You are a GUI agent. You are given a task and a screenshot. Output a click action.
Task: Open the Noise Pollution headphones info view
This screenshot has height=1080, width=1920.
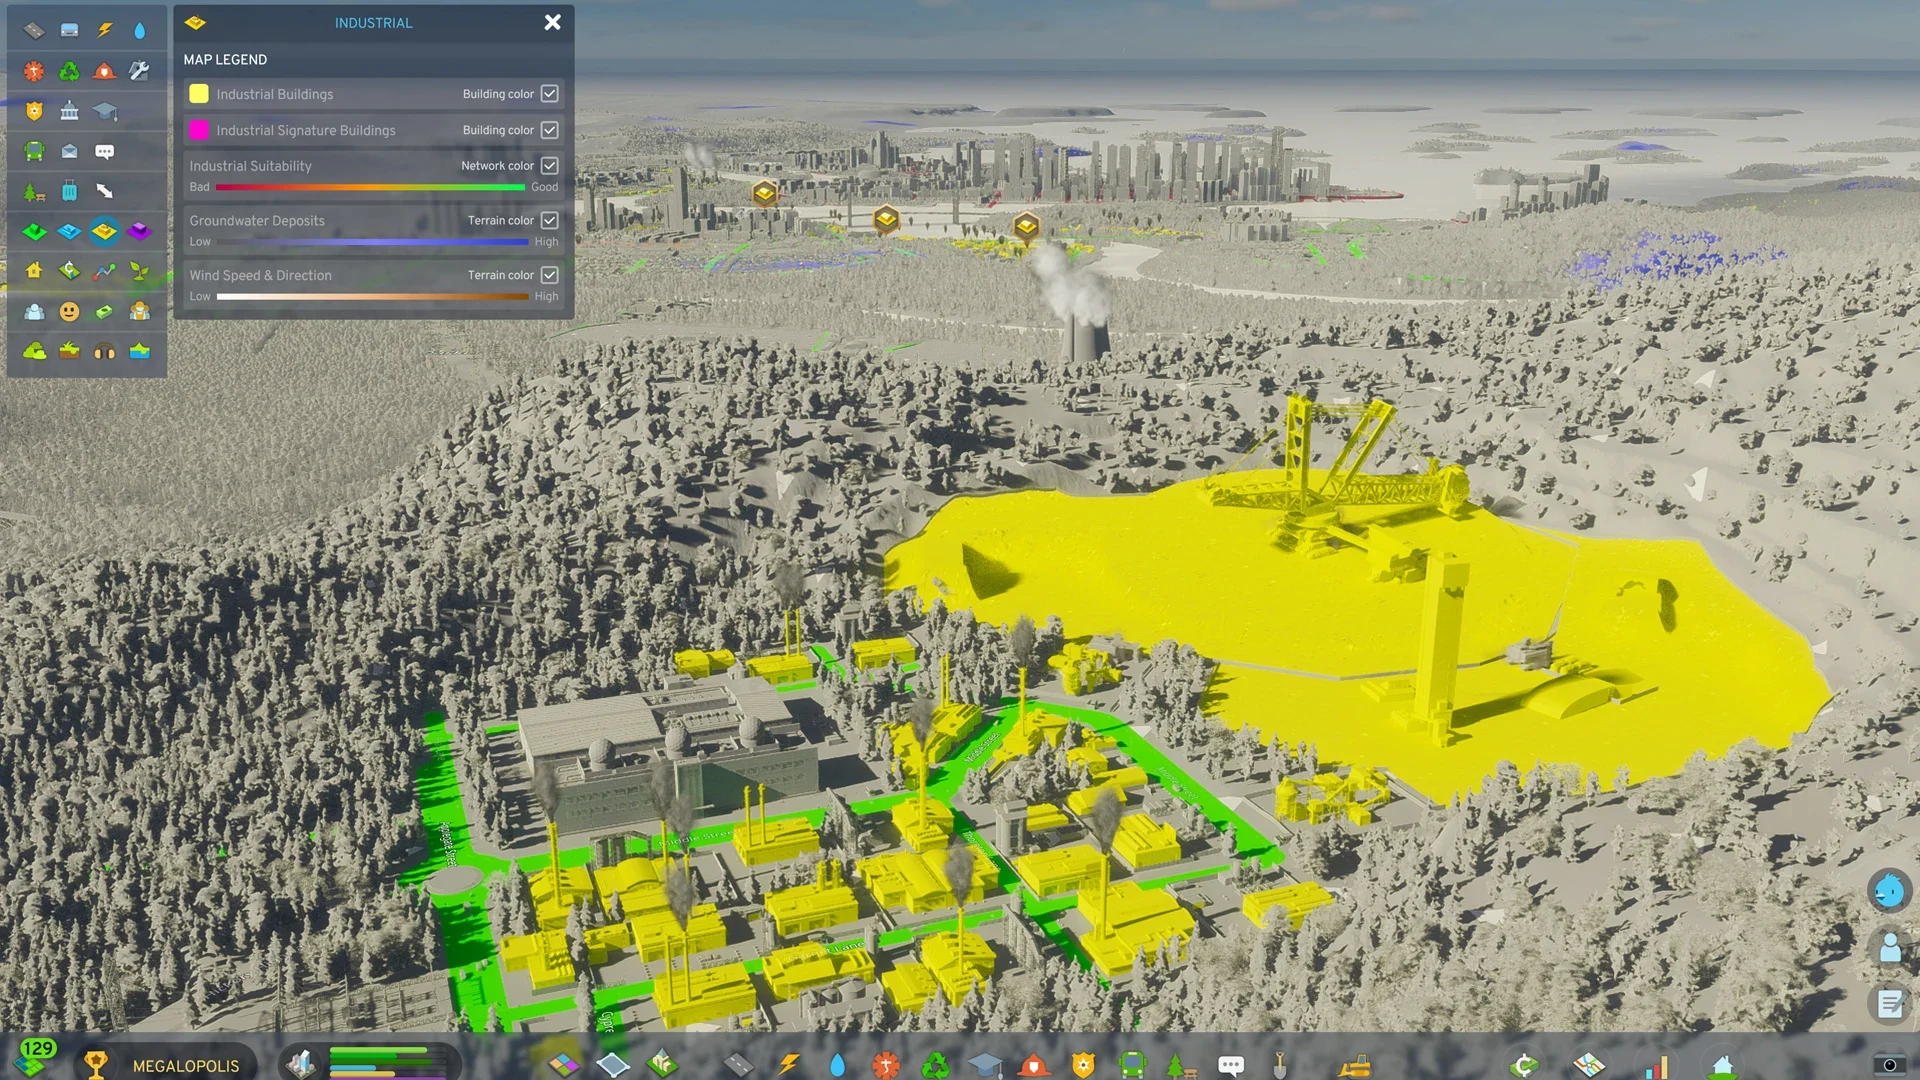coord(104,351)
